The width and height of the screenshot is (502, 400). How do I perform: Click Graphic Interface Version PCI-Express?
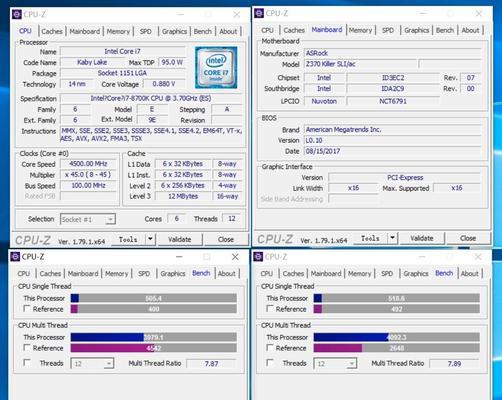pyautogui.click(x=405, y=177)
